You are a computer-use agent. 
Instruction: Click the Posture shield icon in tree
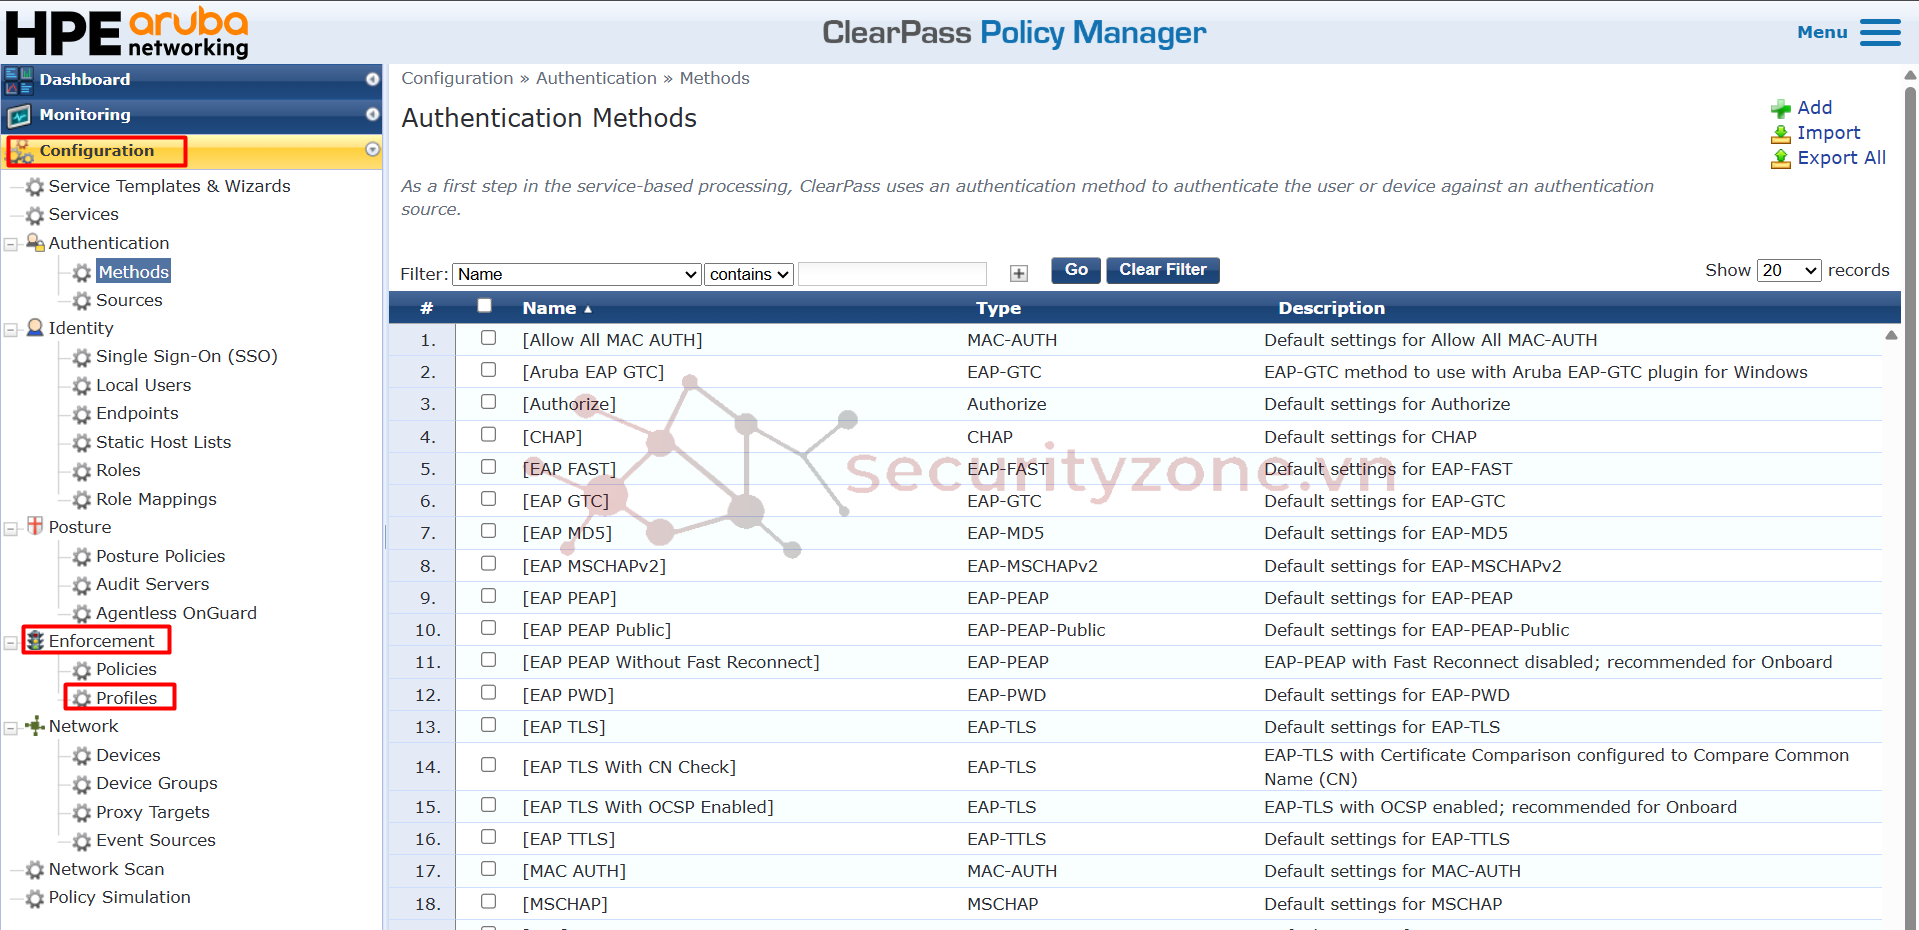[x=35, y=526]
